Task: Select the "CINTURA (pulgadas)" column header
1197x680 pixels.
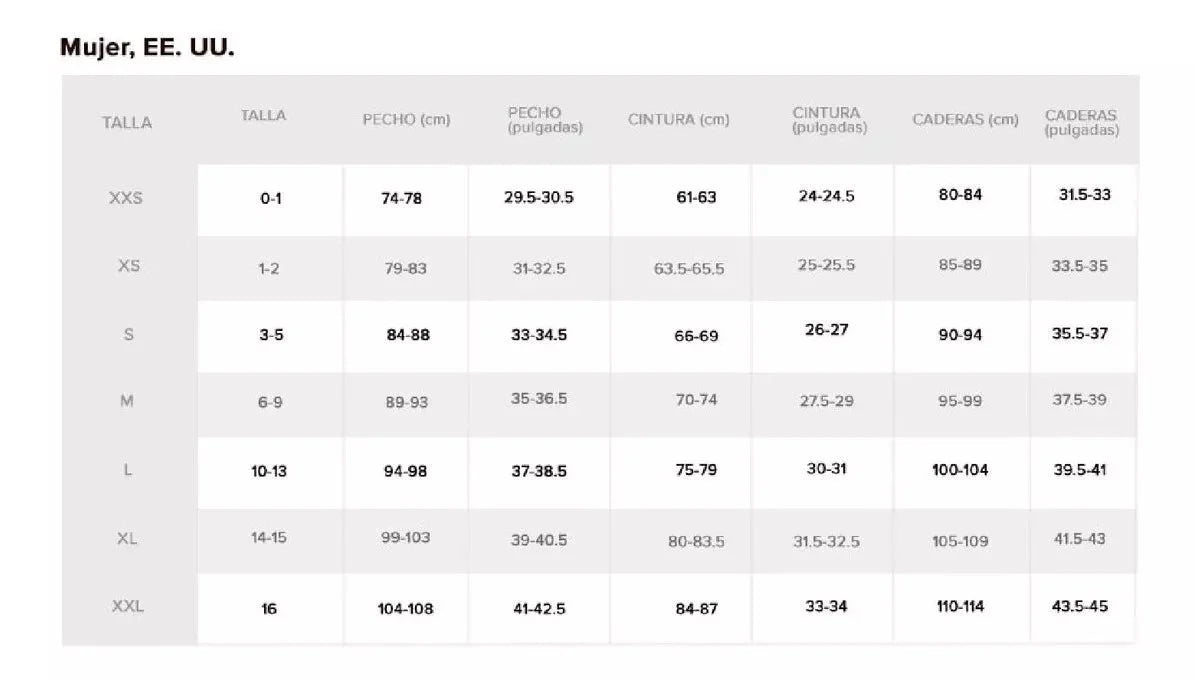Action: tap(829, 120)
